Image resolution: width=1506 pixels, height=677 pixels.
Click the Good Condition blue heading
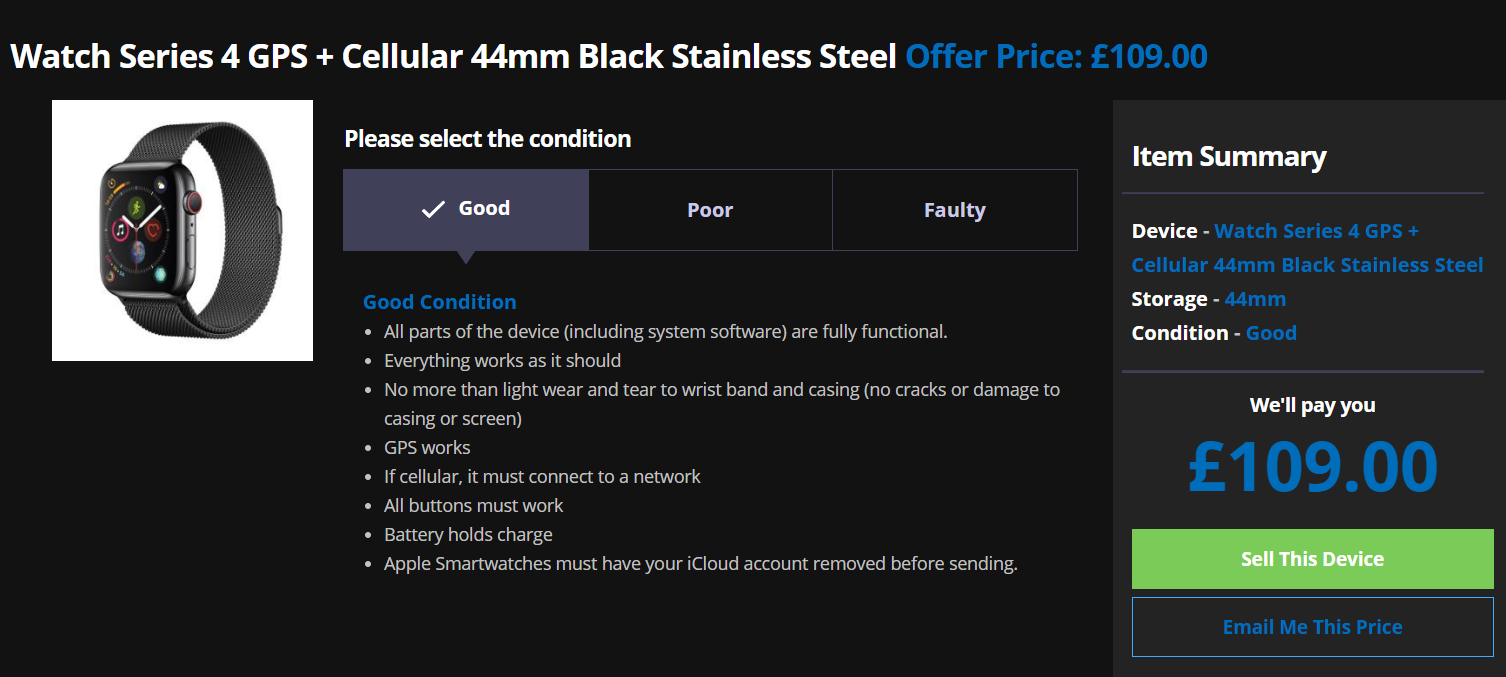(439, 302)
